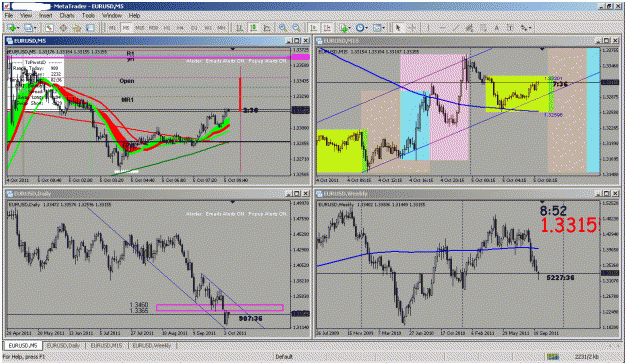Select the Text Label tool marked T
Image resolution: width=625 pixels, height=363 pixels.
(510, 27)
